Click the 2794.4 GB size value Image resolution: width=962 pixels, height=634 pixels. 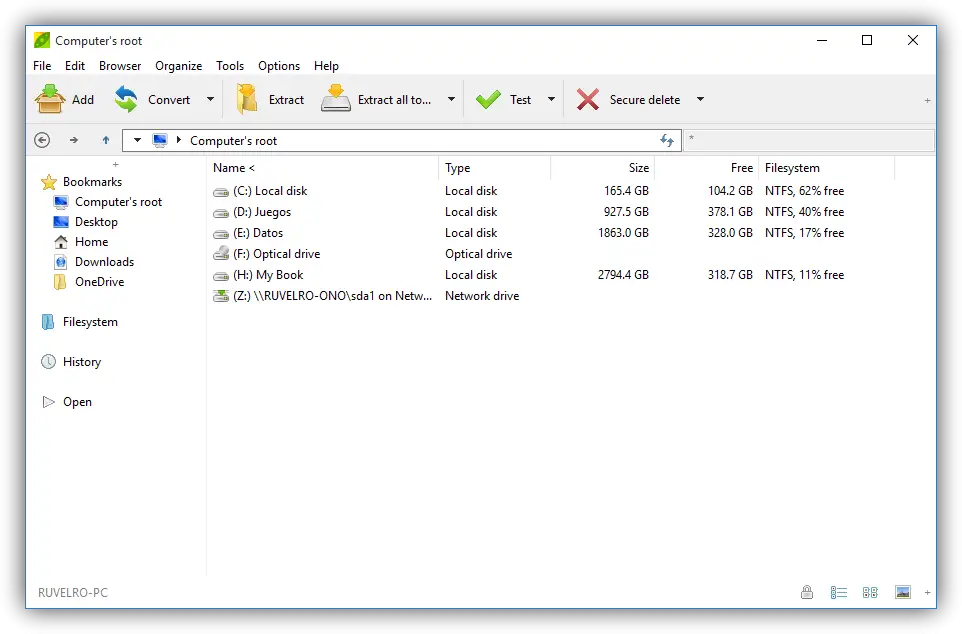pyautogui.click(x=623, y=275)
